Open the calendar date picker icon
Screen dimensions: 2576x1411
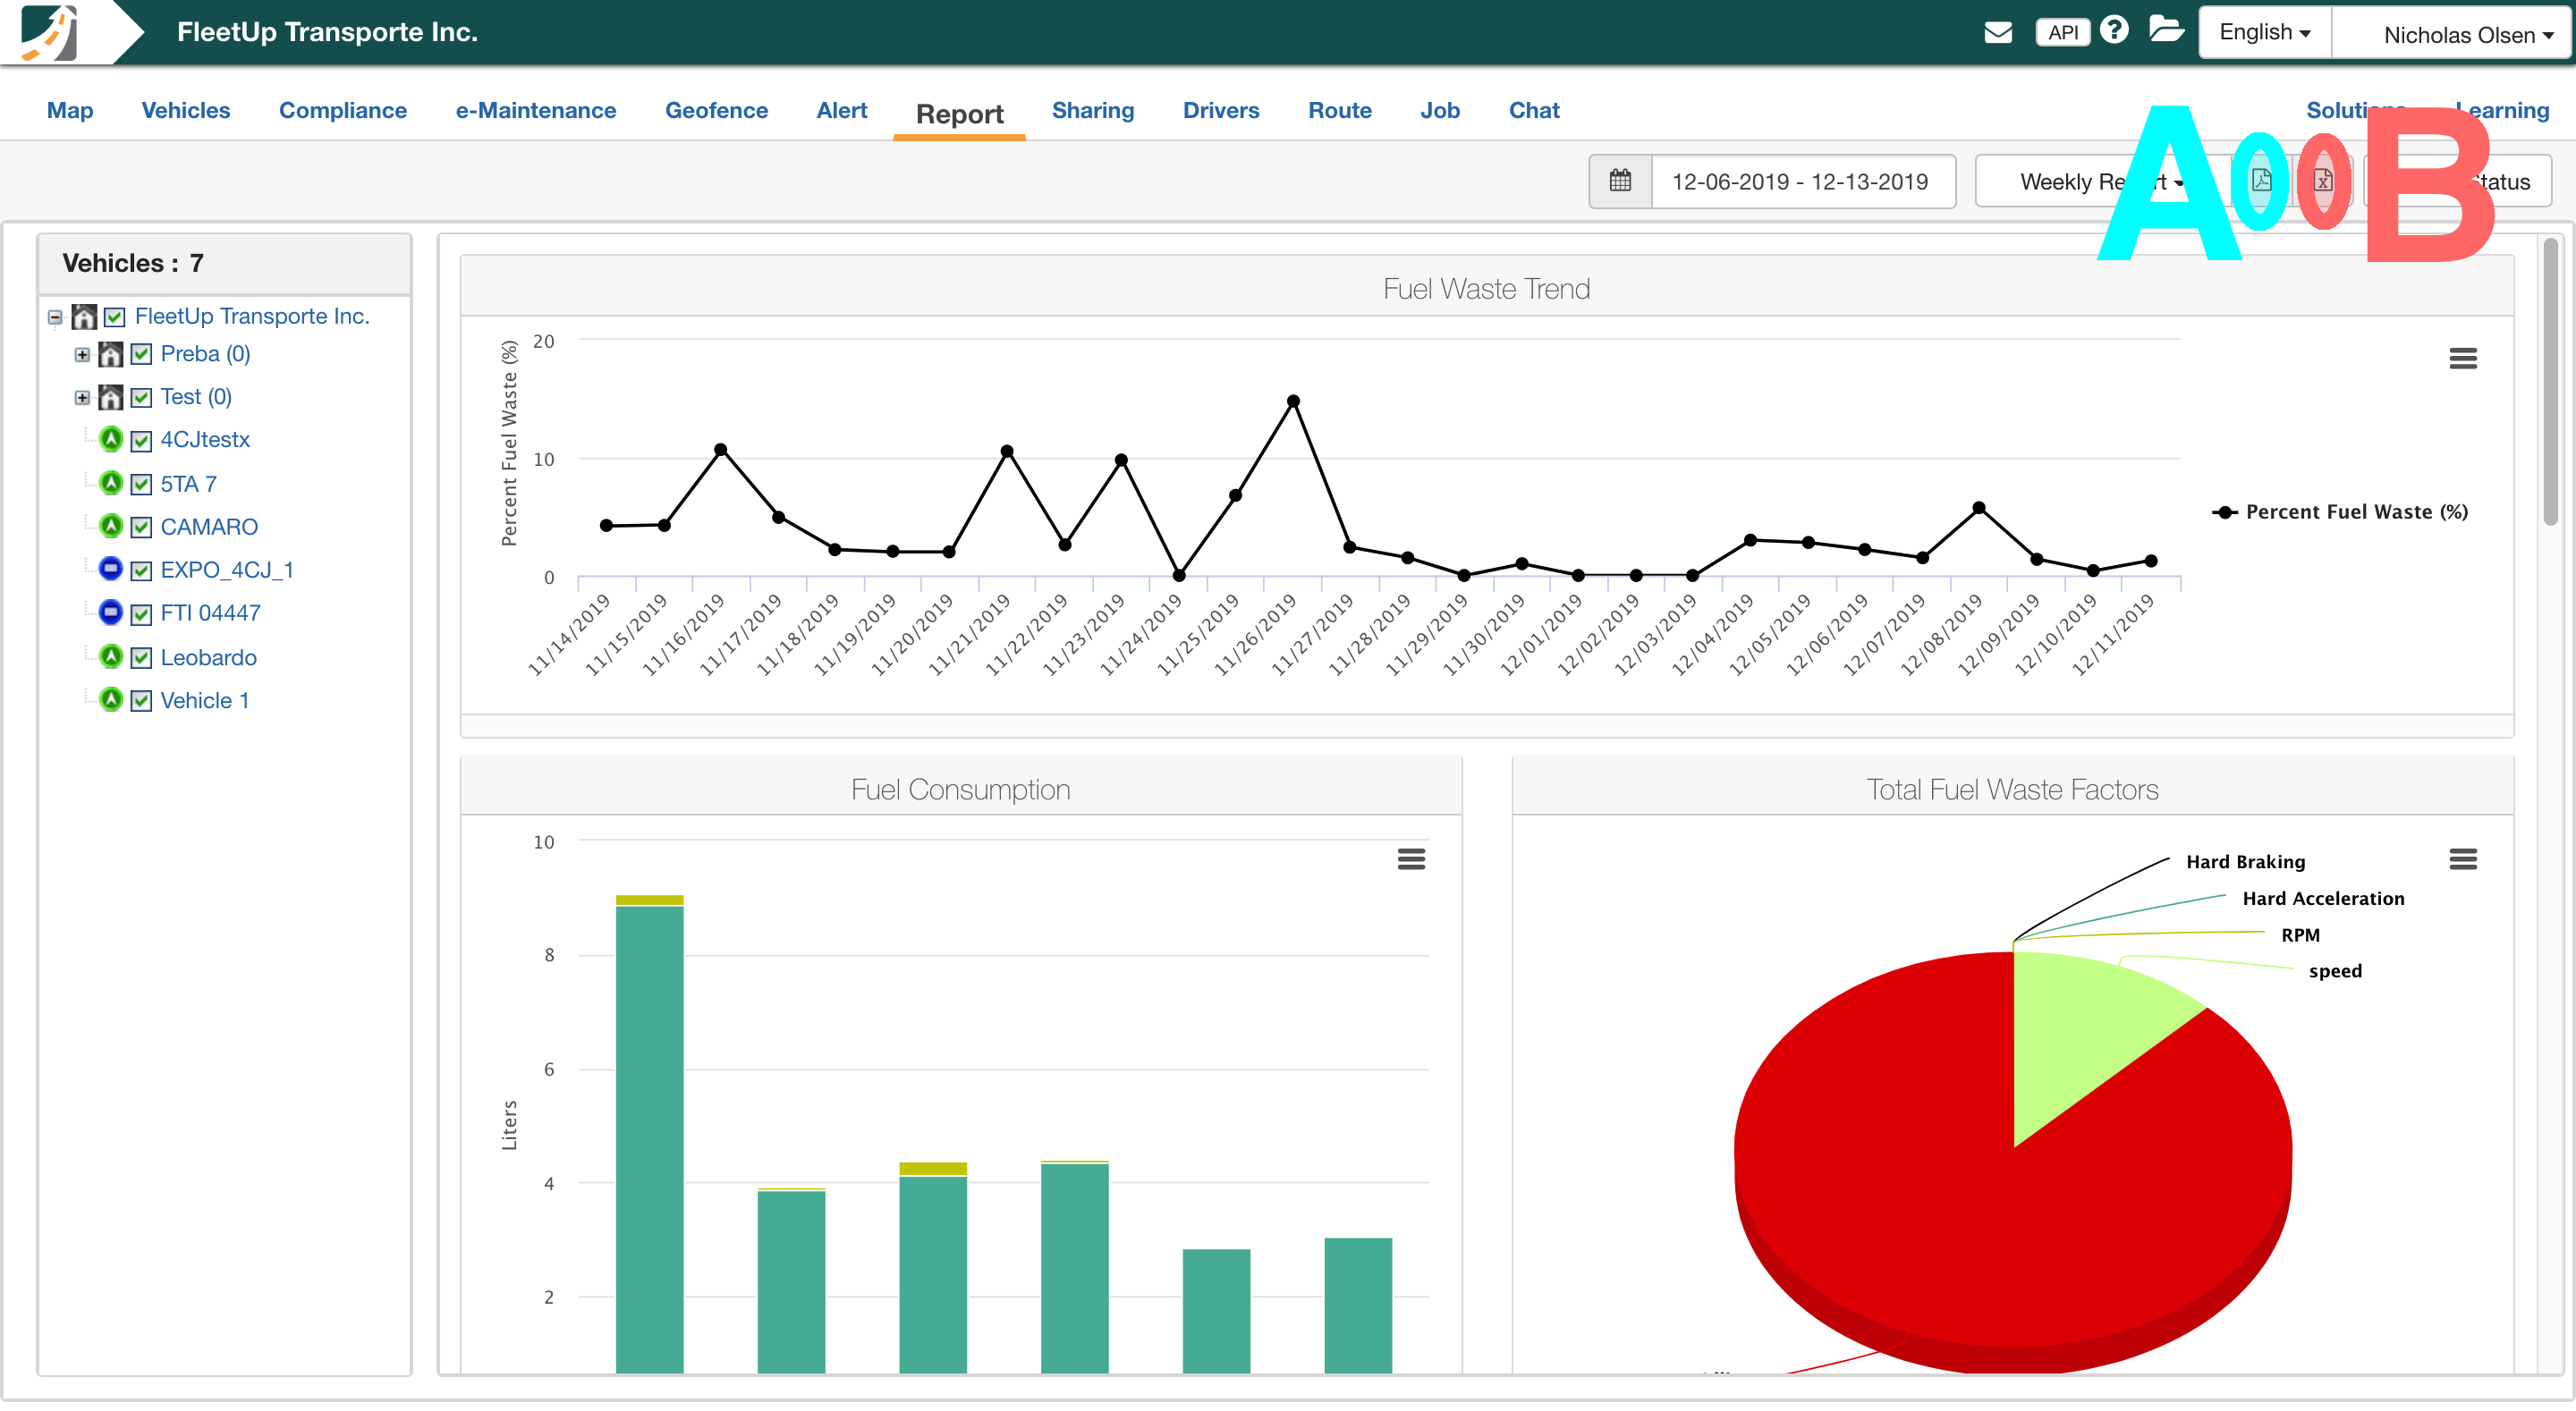1620,181
